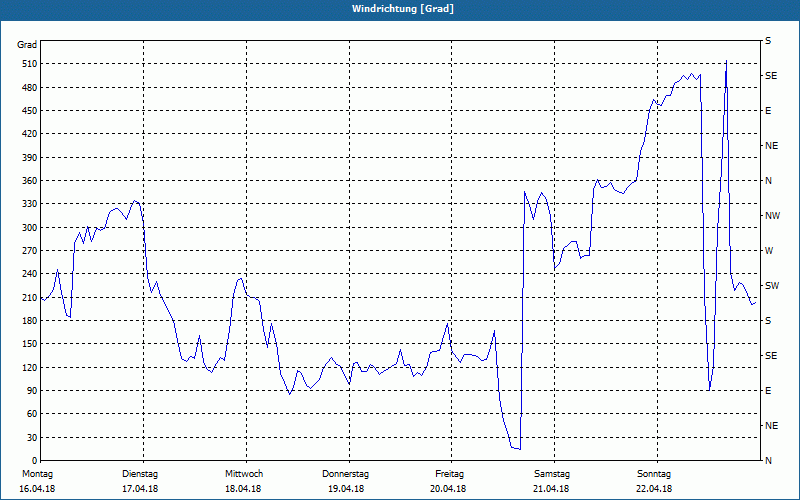Click the 'Mittwoch' day label
The height and width of the screenshot is (500, 800).
click(x=244, y=474)
